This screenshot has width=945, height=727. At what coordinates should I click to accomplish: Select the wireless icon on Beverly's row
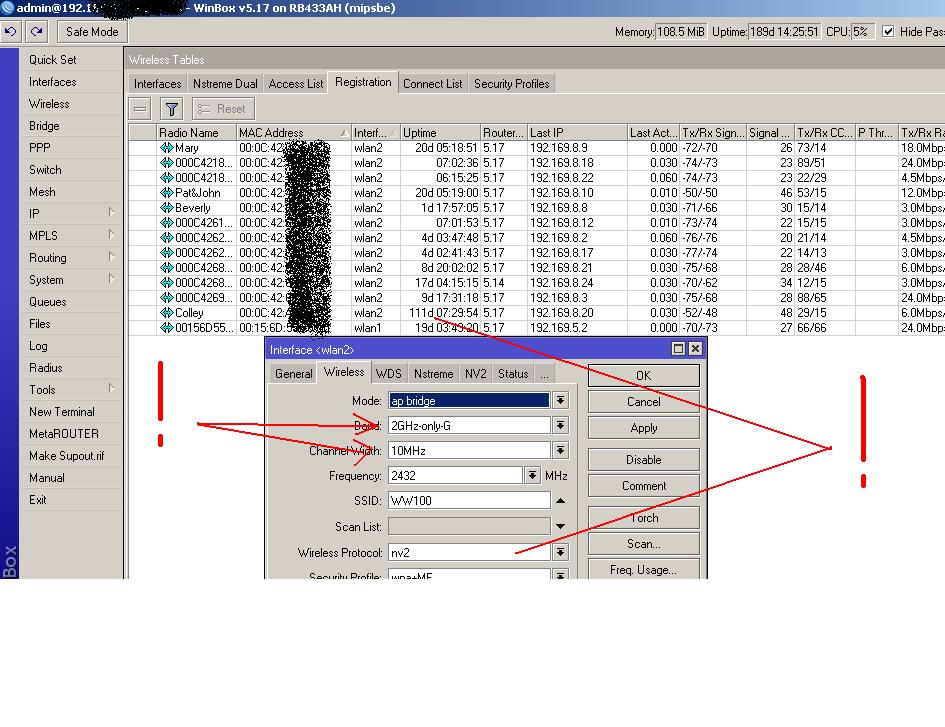(x=166, y=208)
